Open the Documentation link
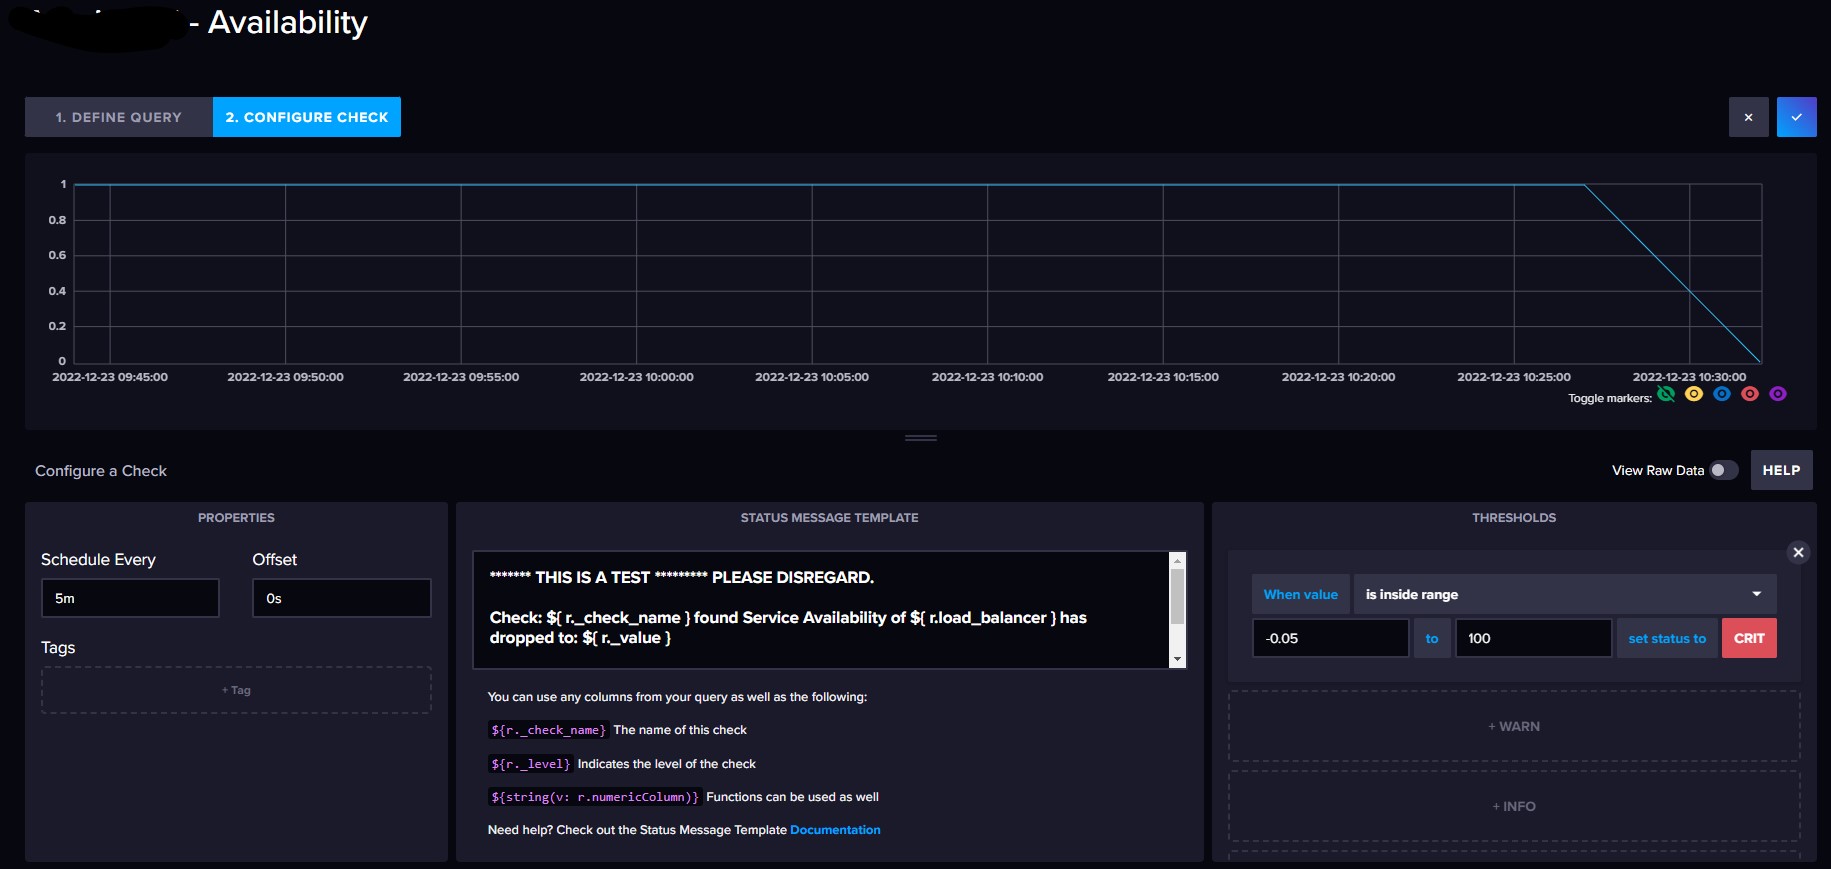This screenshot has height=869, width=1831. click(835, 830)
